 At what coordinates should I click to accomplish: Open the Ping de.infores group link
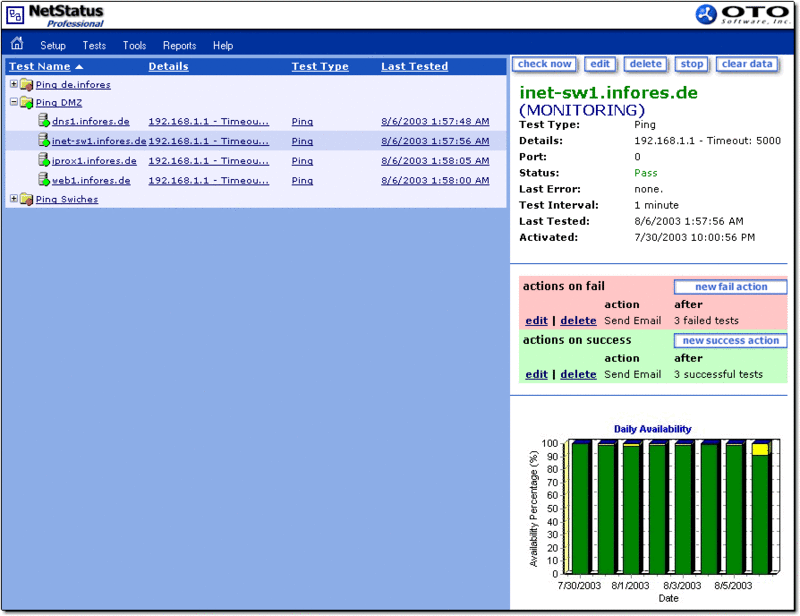73,85
